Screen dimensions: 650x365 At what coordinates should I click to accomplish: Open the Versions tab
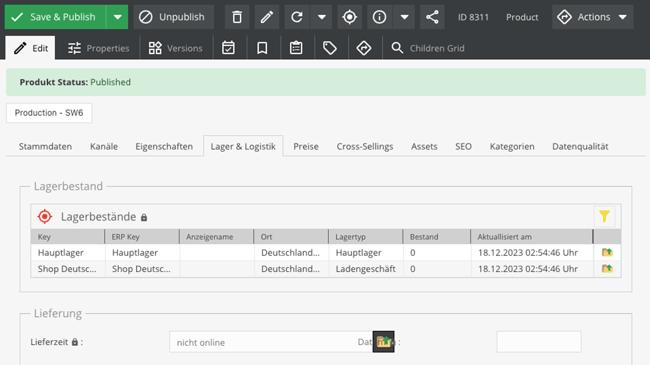pyautogui.click(x=175, y=48)
